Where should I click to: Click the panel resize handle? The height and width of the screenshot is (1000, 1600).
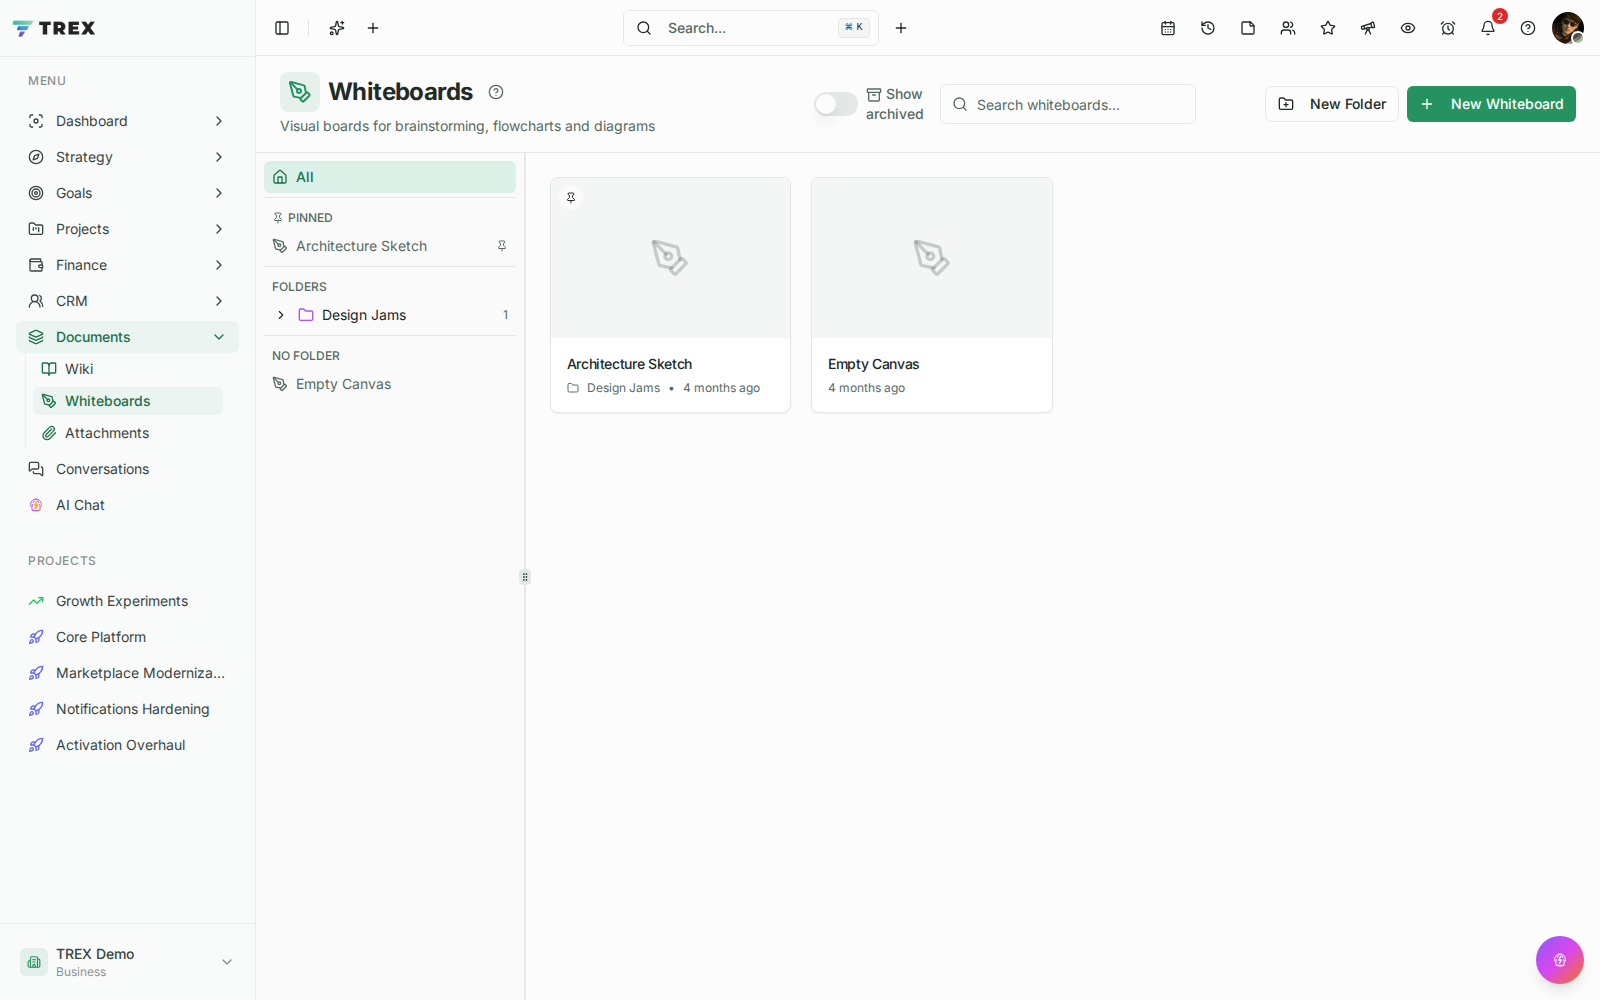(525, 577)
